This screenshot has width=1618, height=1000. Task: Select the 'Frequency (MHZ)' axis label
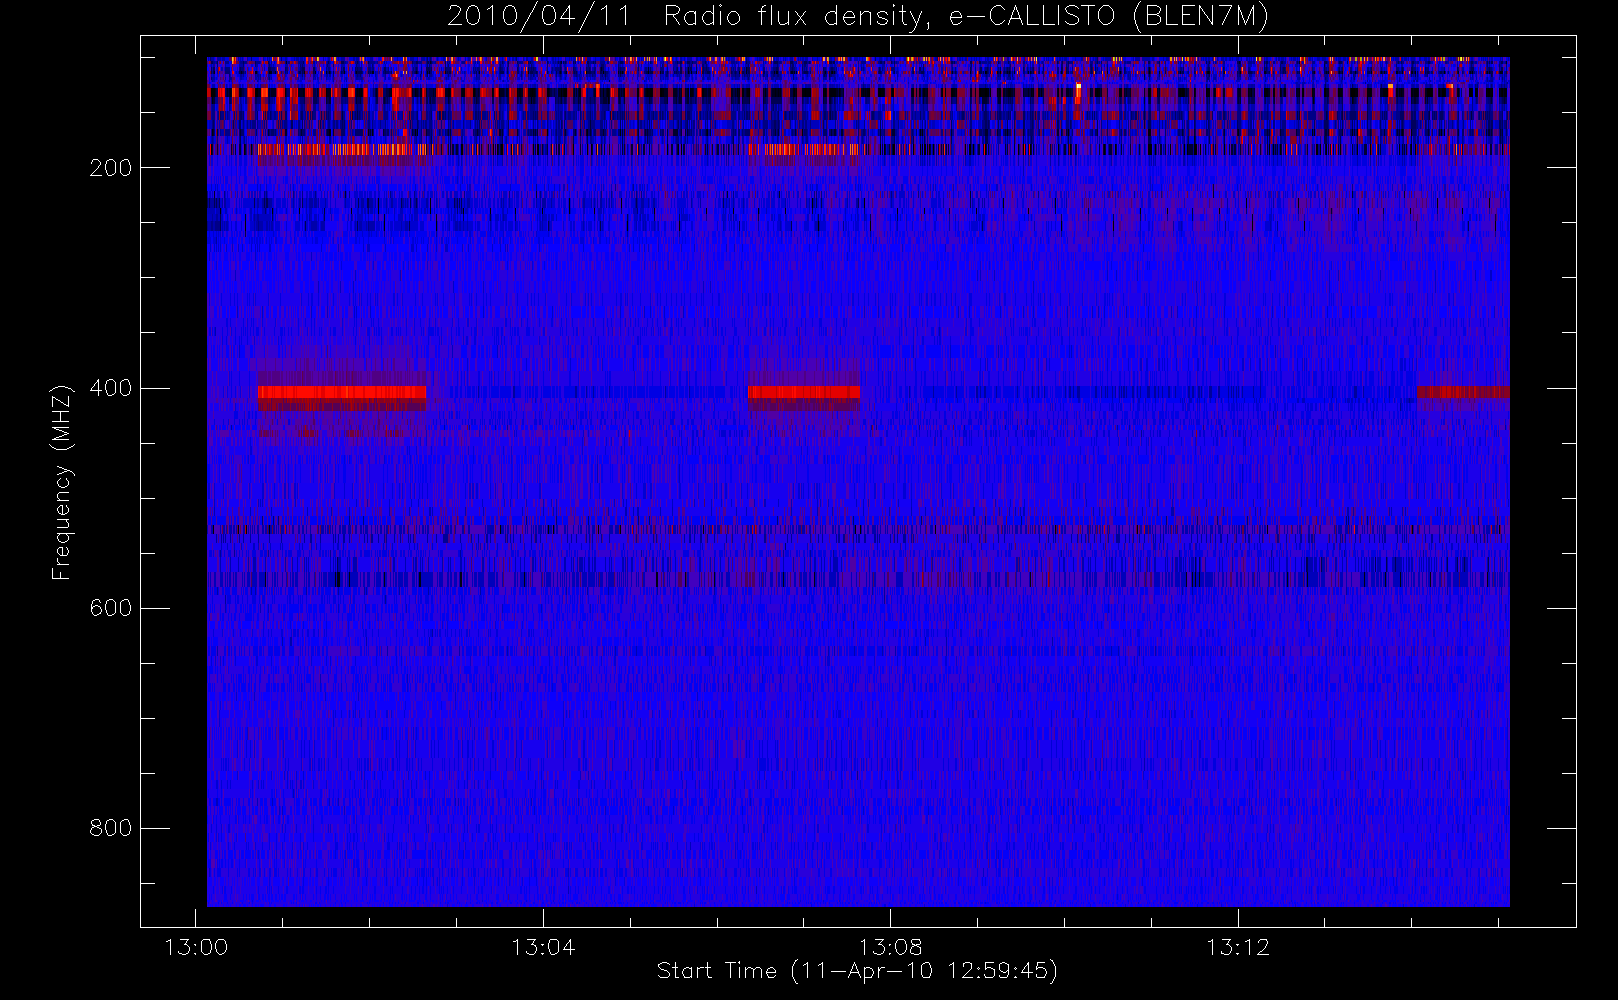tap(62, 482)
